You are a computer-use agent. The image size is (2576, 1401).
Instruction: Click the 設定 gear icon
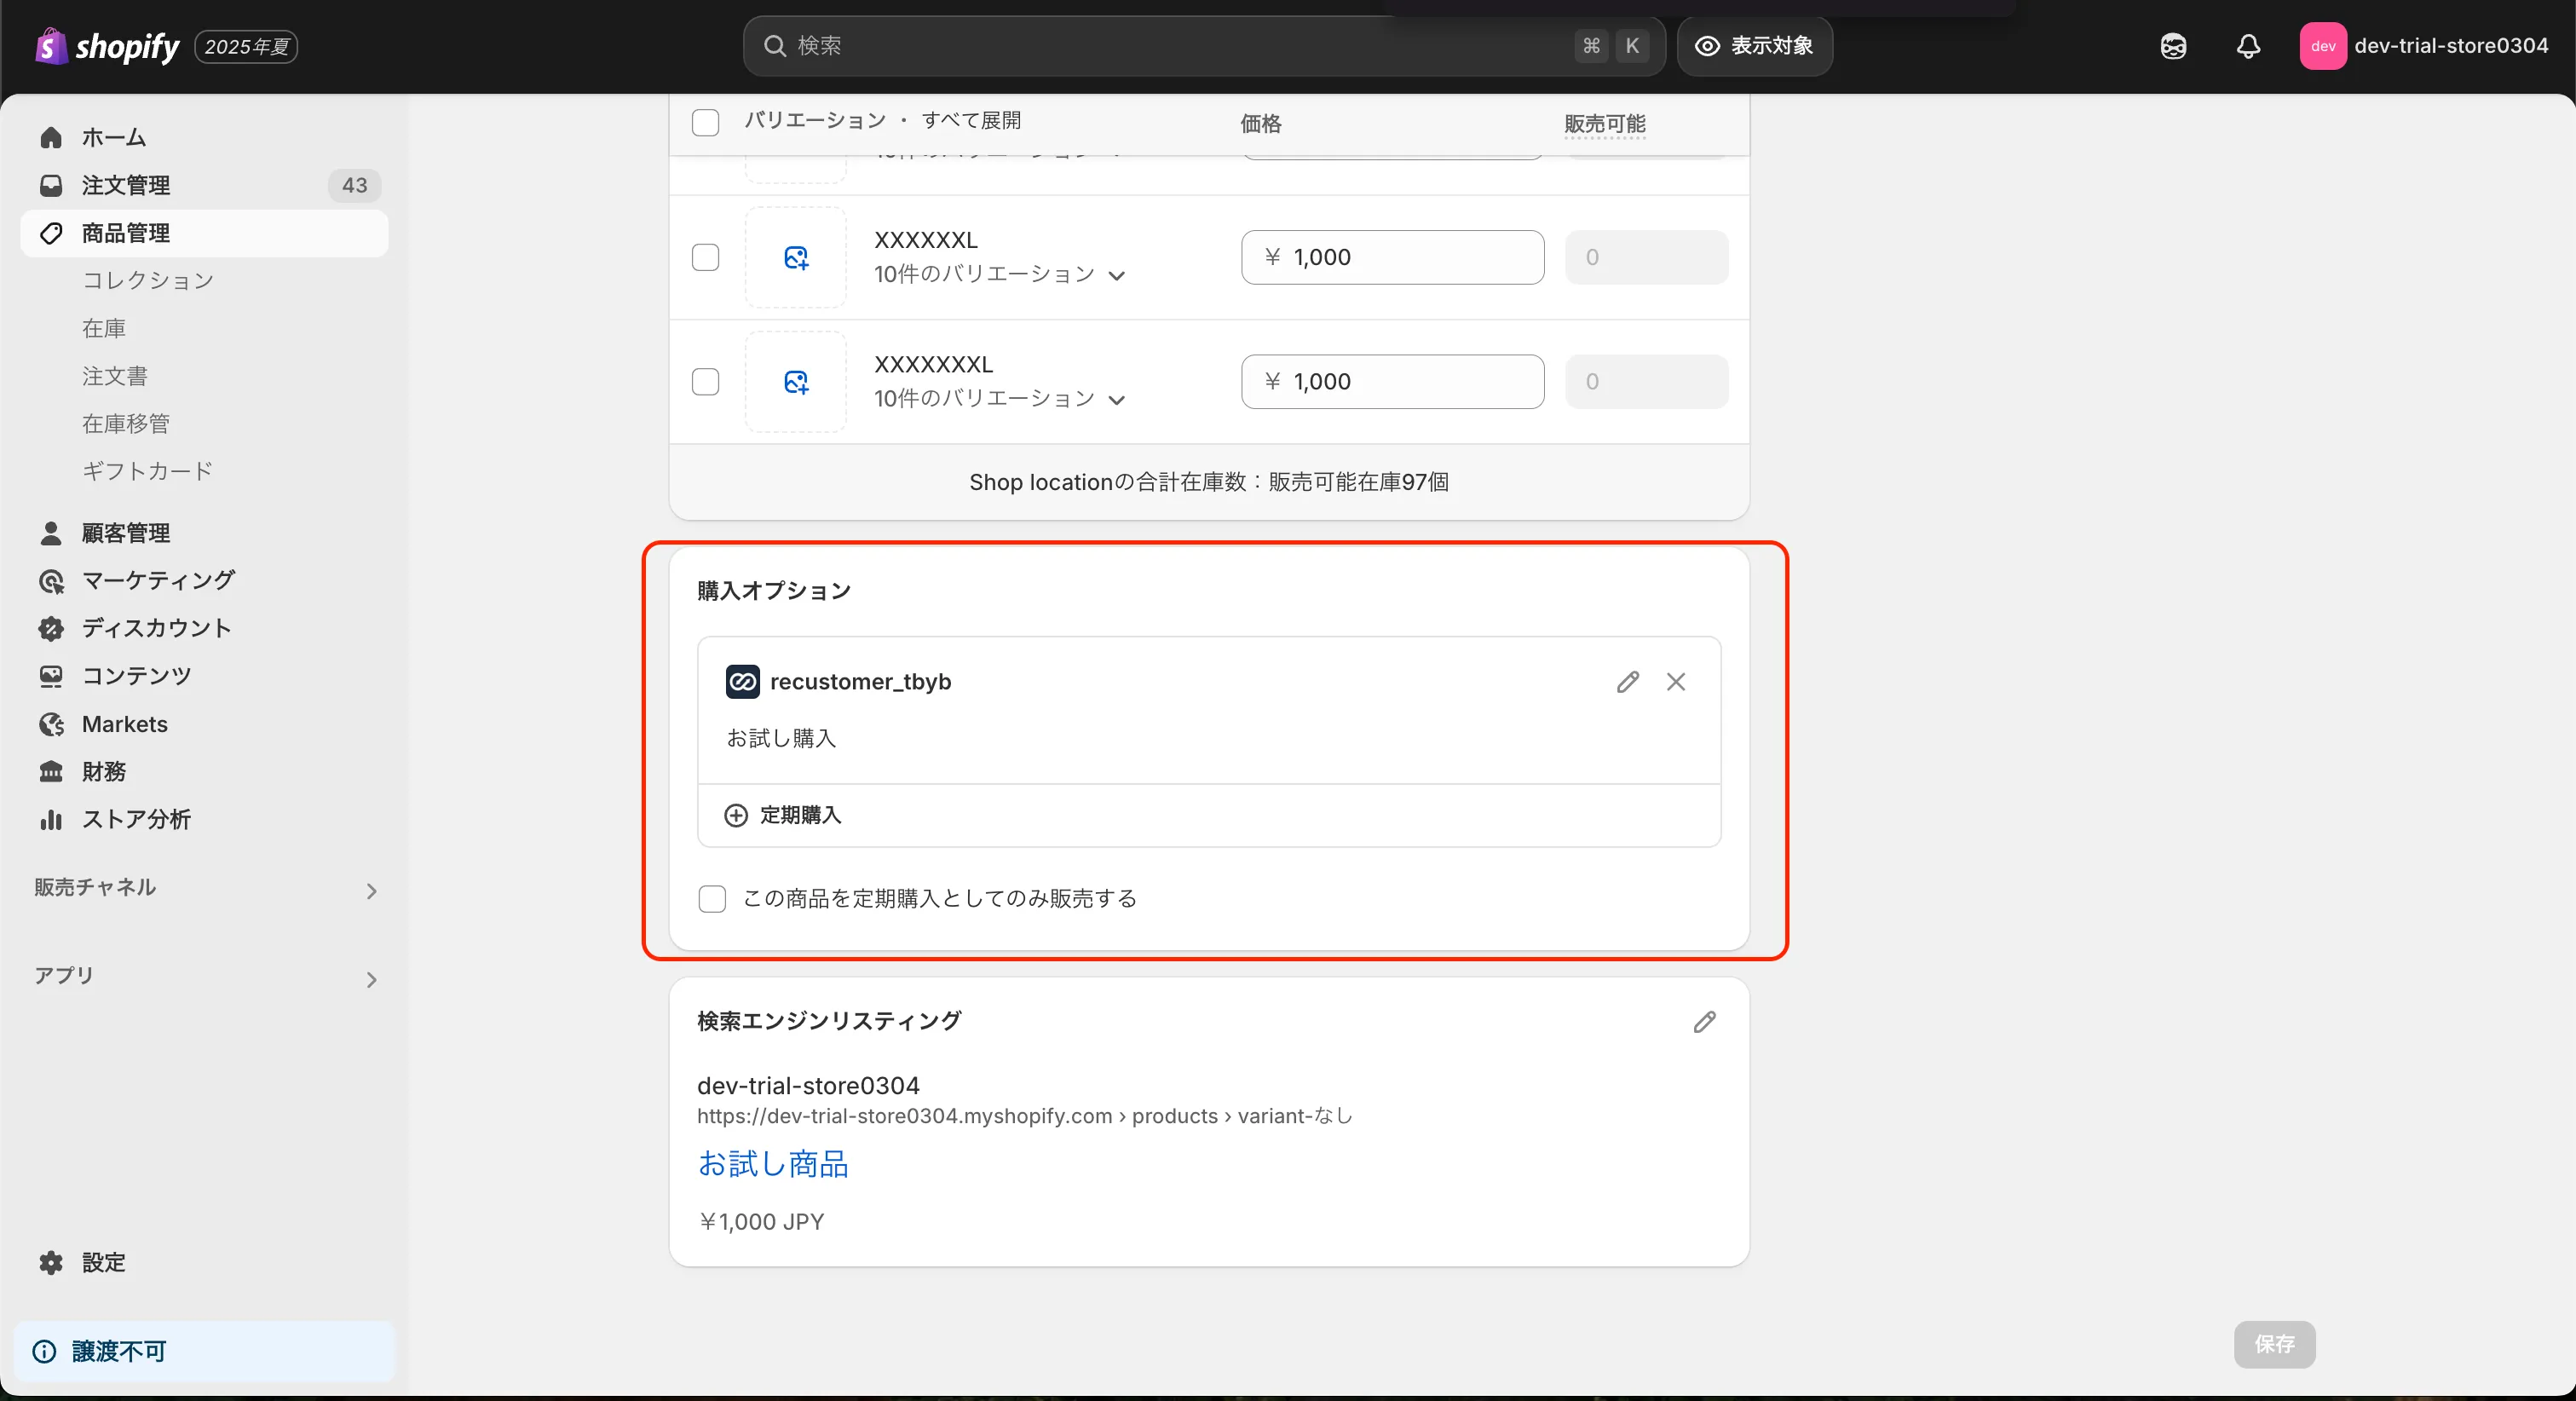pyautogui.click(x=51, y=1262)
